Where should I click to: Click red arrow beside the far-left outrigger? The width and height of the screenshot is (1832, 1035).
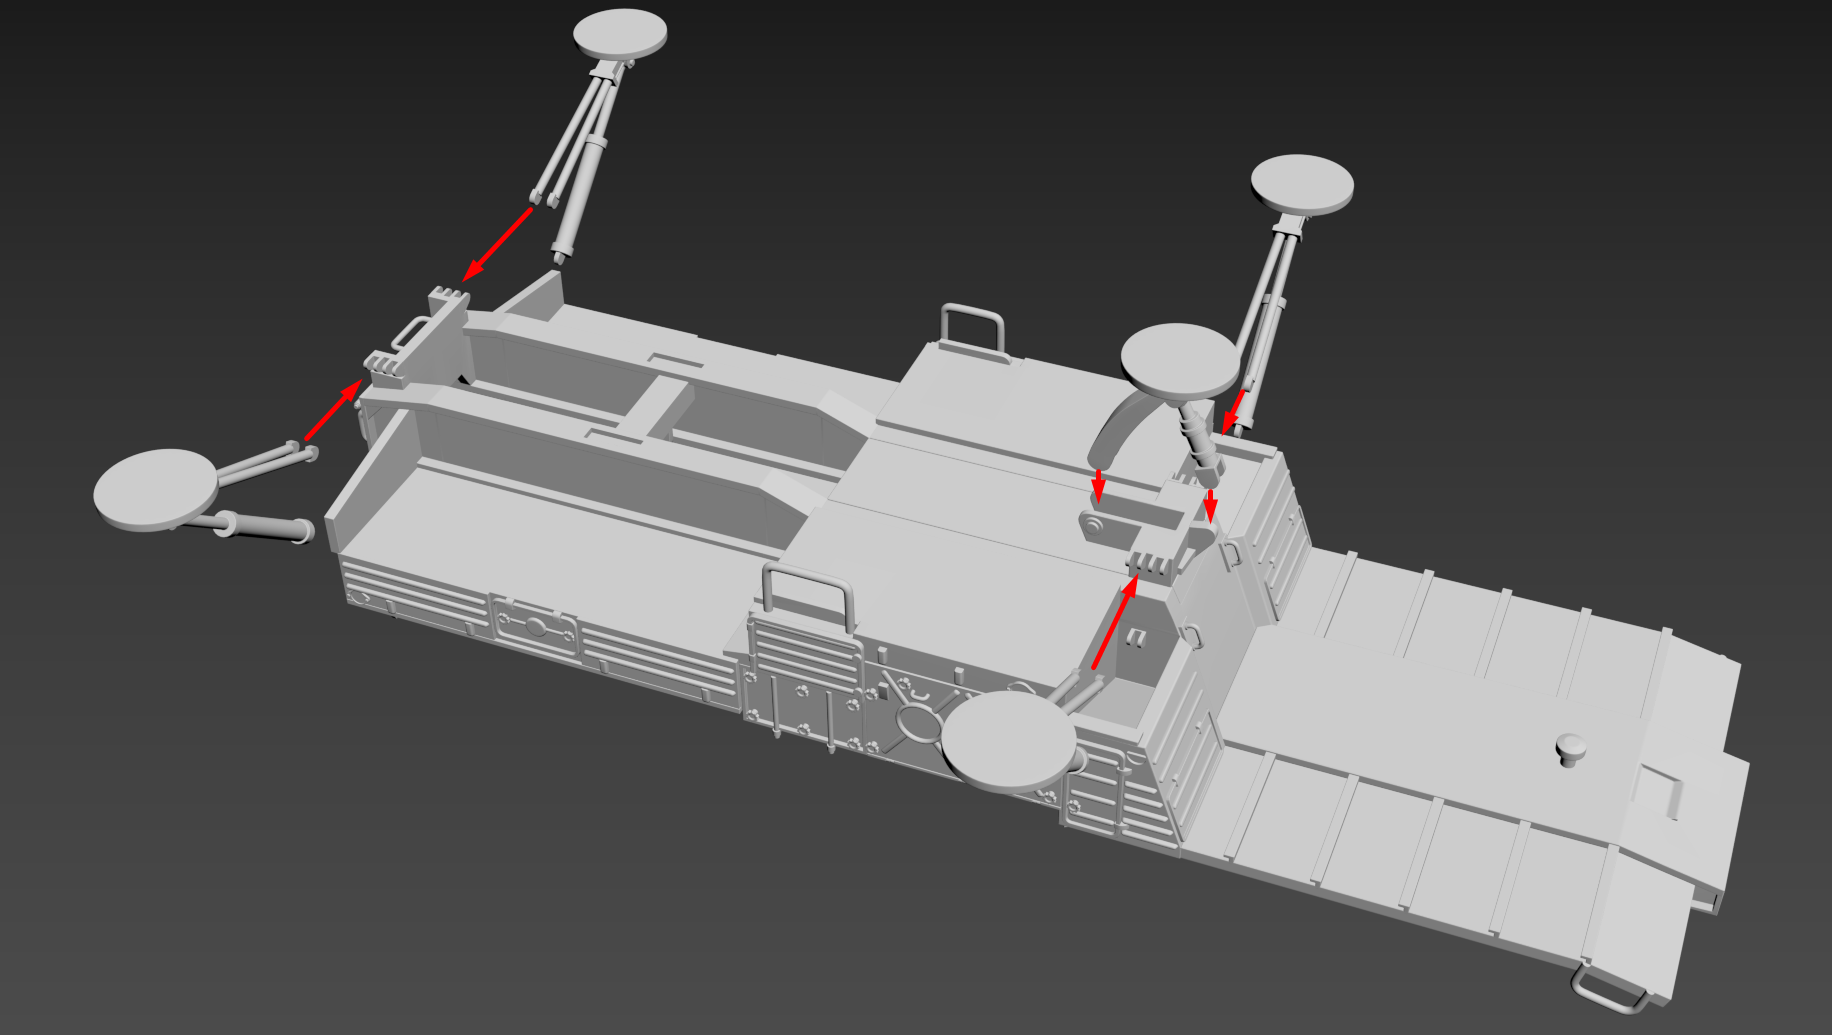[x=332, y=411]
